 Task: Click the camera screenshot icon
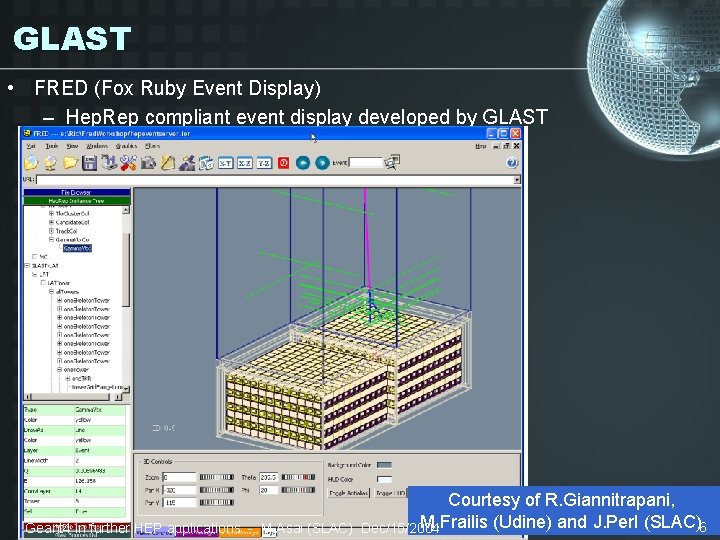[x=148, y=163]
